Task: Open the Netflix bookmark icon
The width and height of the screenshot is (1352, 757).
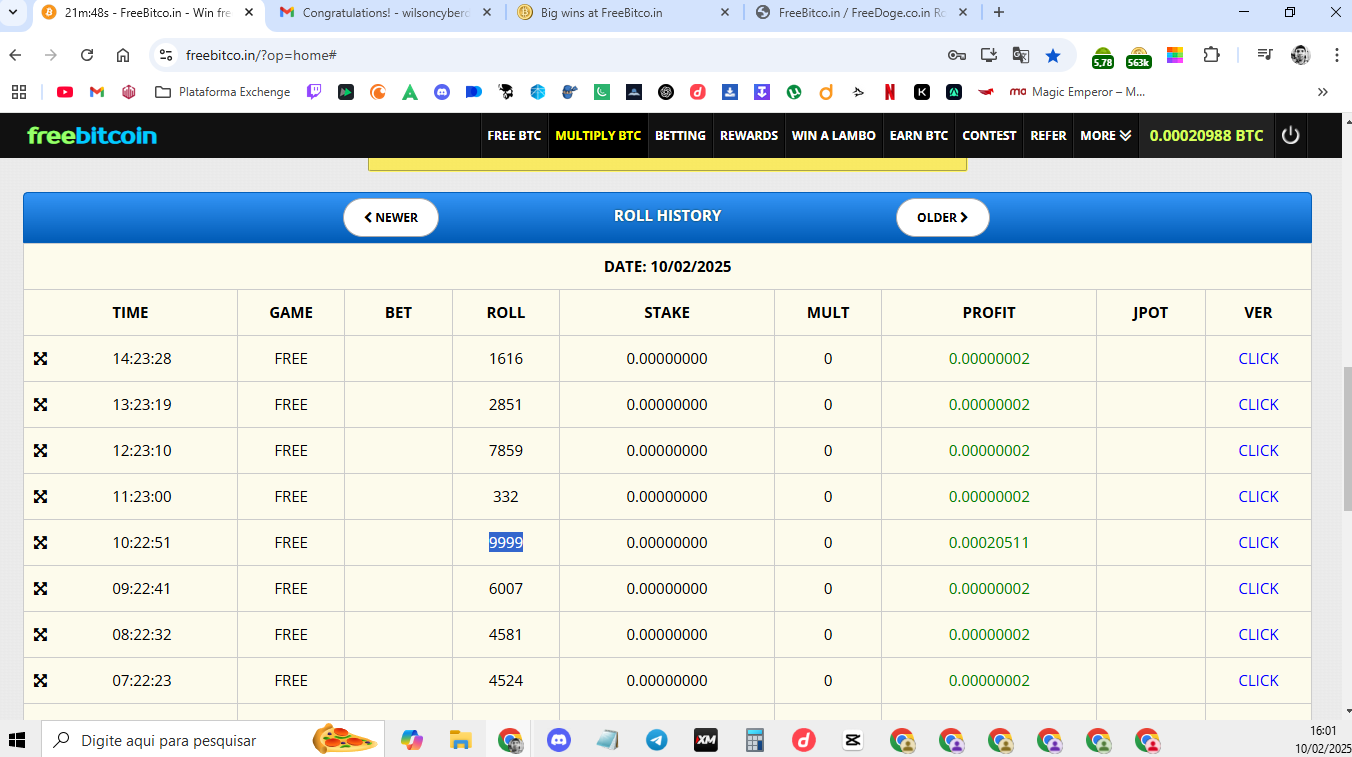Action: point(890,92)
